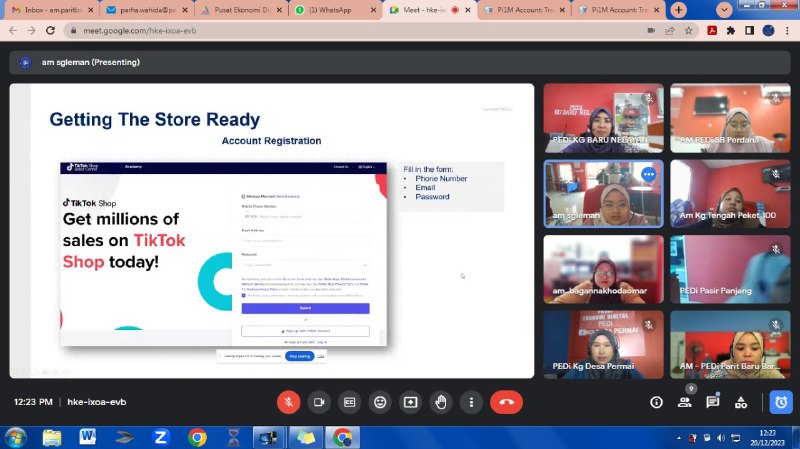
Task: Open options on am sgleman video tile
Action: pyautogui.click(x=648, y=174)
